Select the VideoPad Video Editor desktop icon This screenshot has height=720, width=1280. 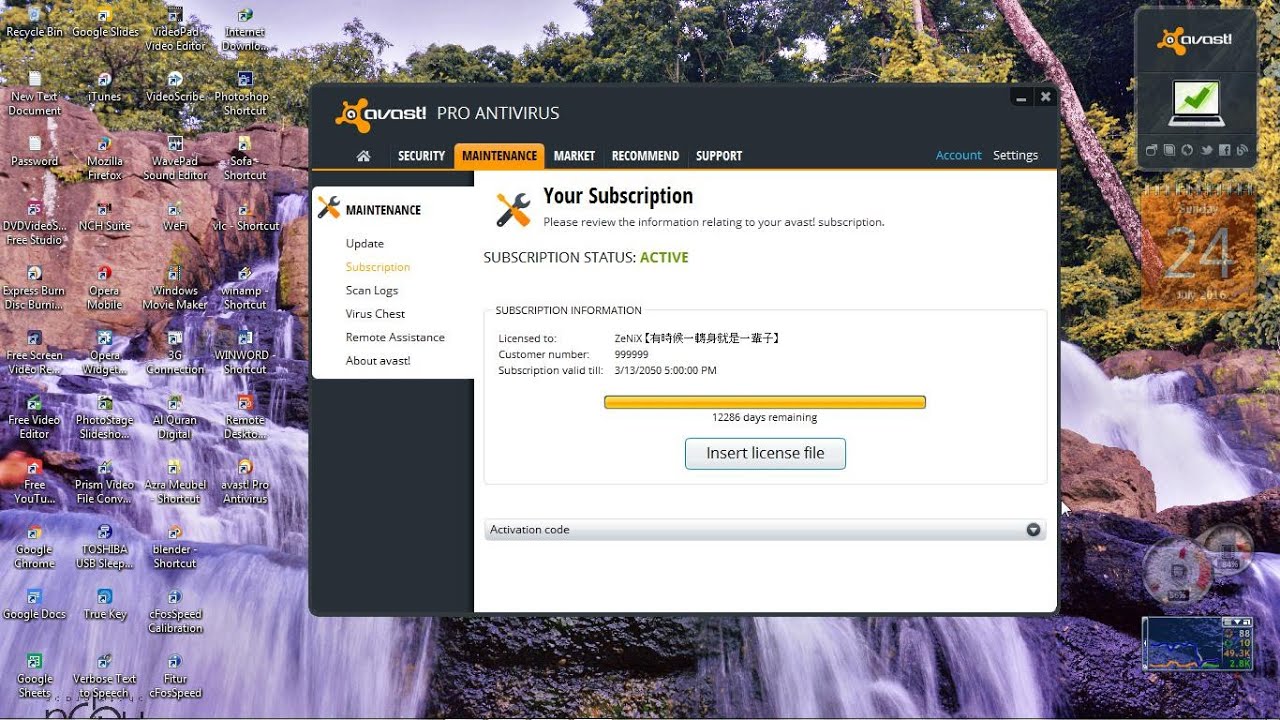tap(175, 31)
